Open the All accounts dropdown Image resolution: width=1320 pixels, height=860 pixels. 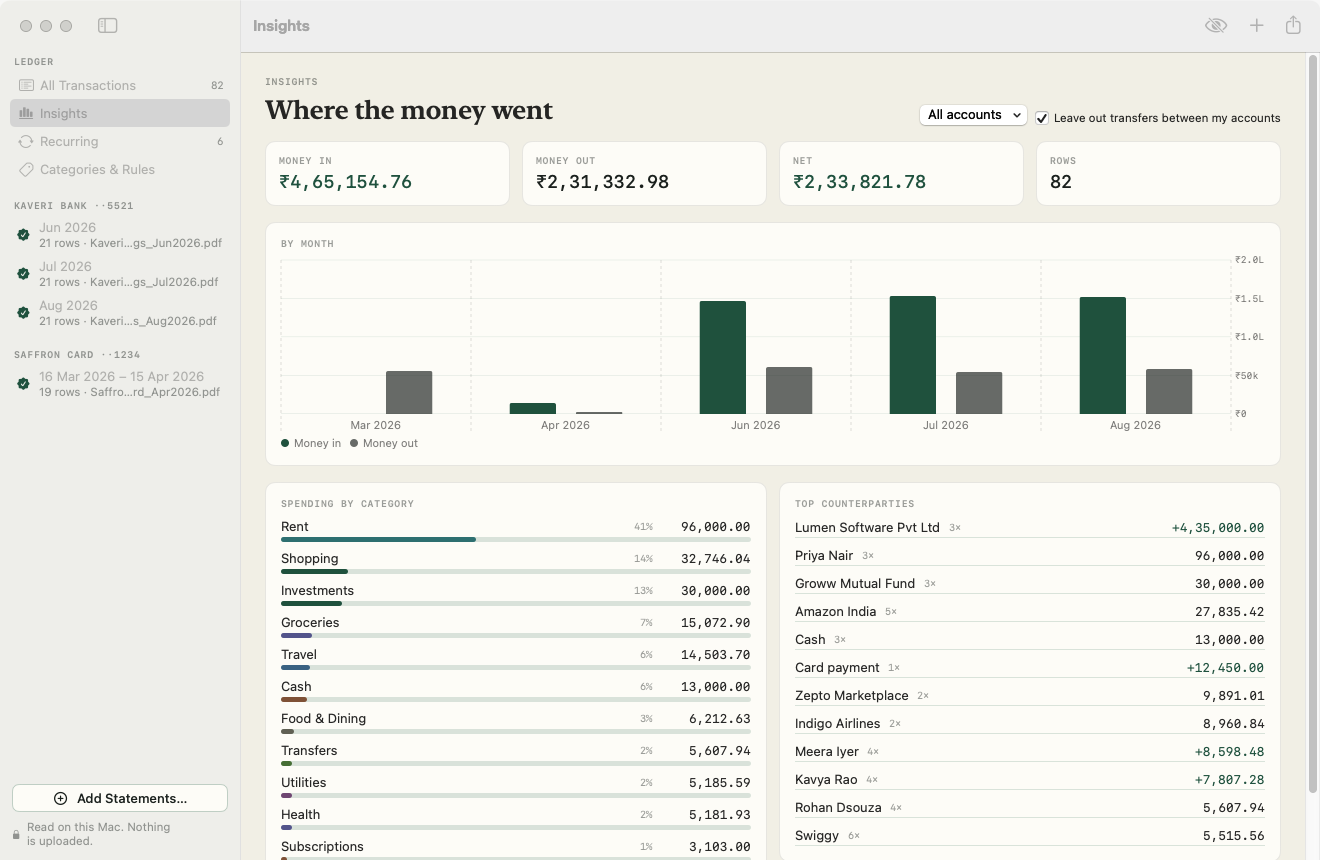tap(973, 115)
